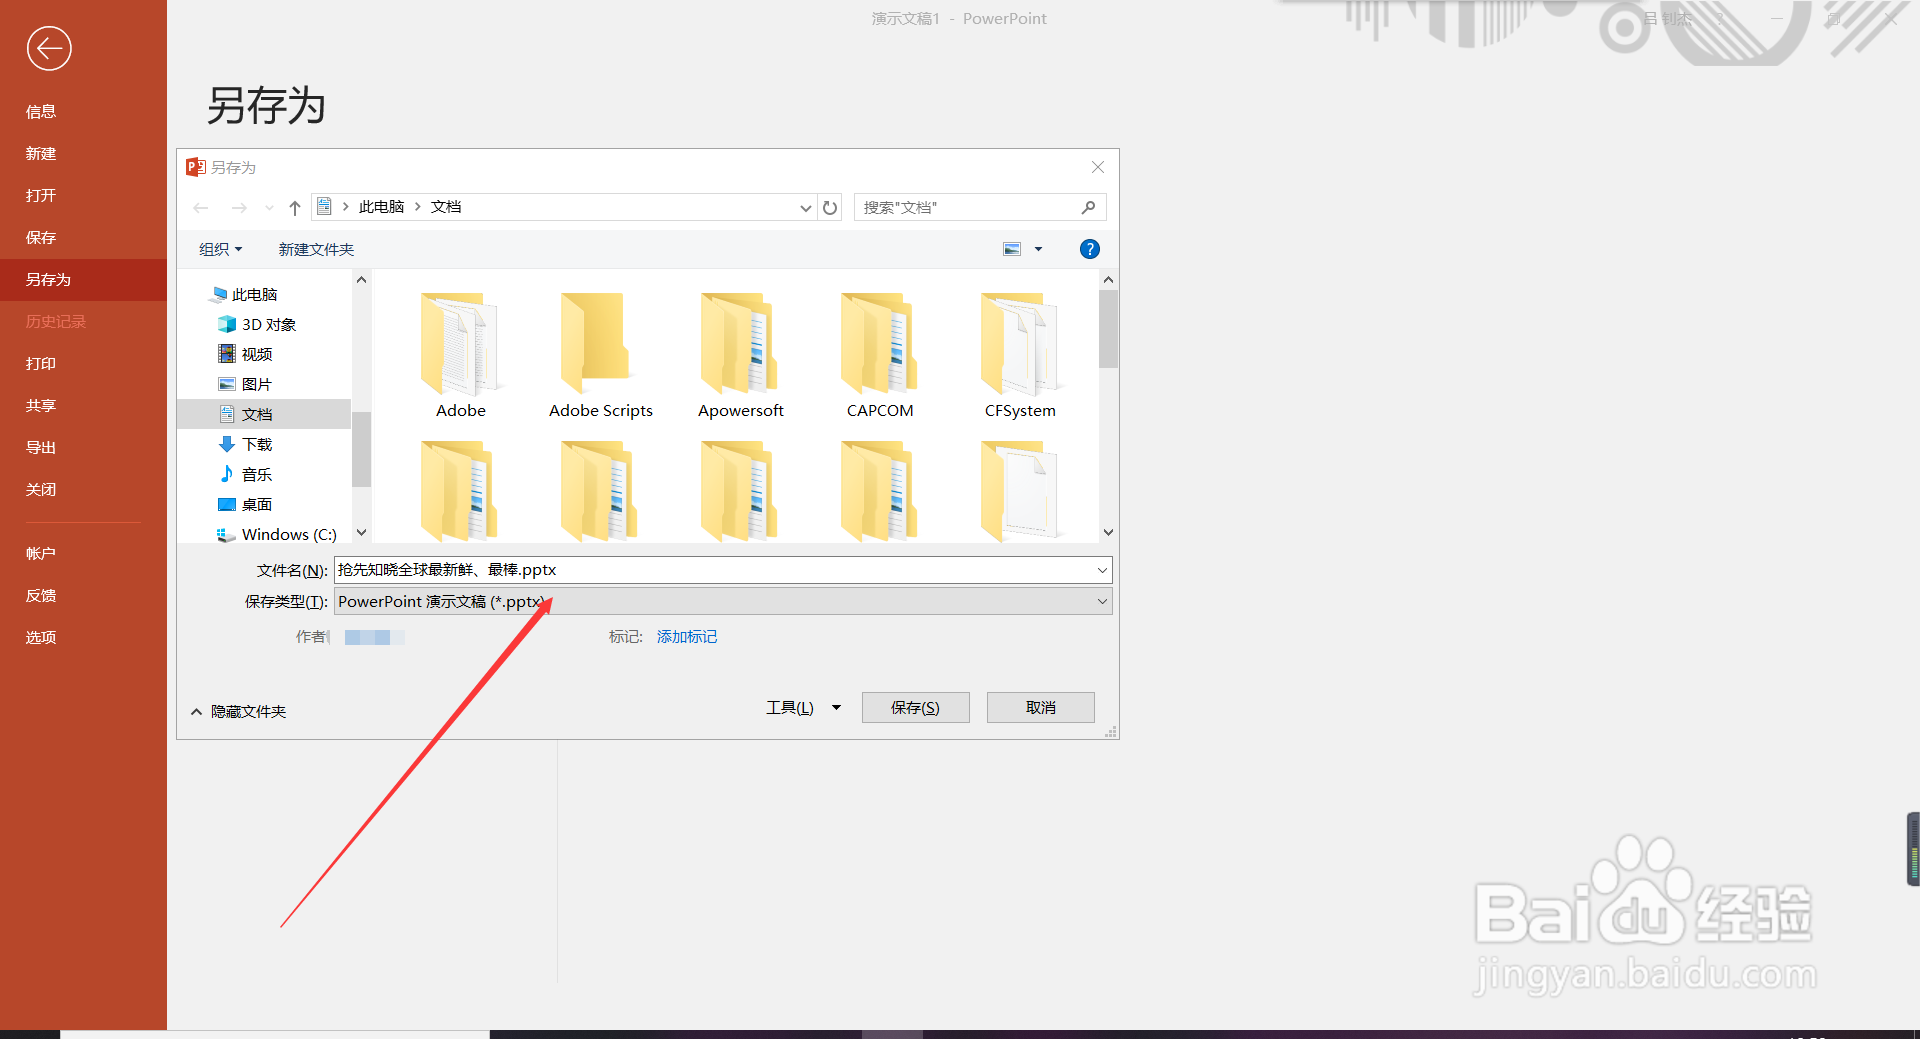
Task: Collapse folders with 隐藏文件夹
Action: [x=239, y=711]
